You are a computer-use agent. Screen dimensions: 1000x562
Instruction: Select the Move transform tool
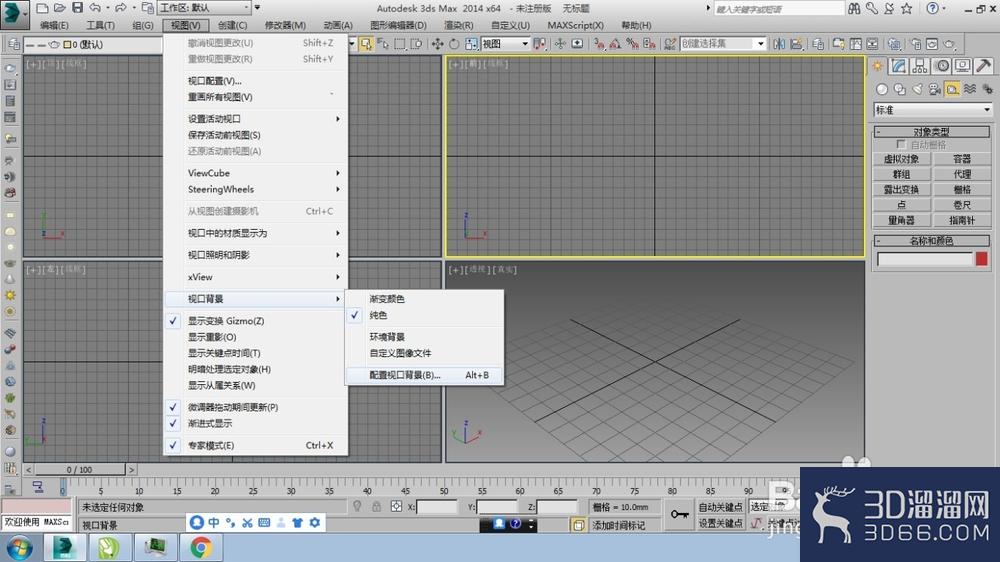click(x=438, y=44)
